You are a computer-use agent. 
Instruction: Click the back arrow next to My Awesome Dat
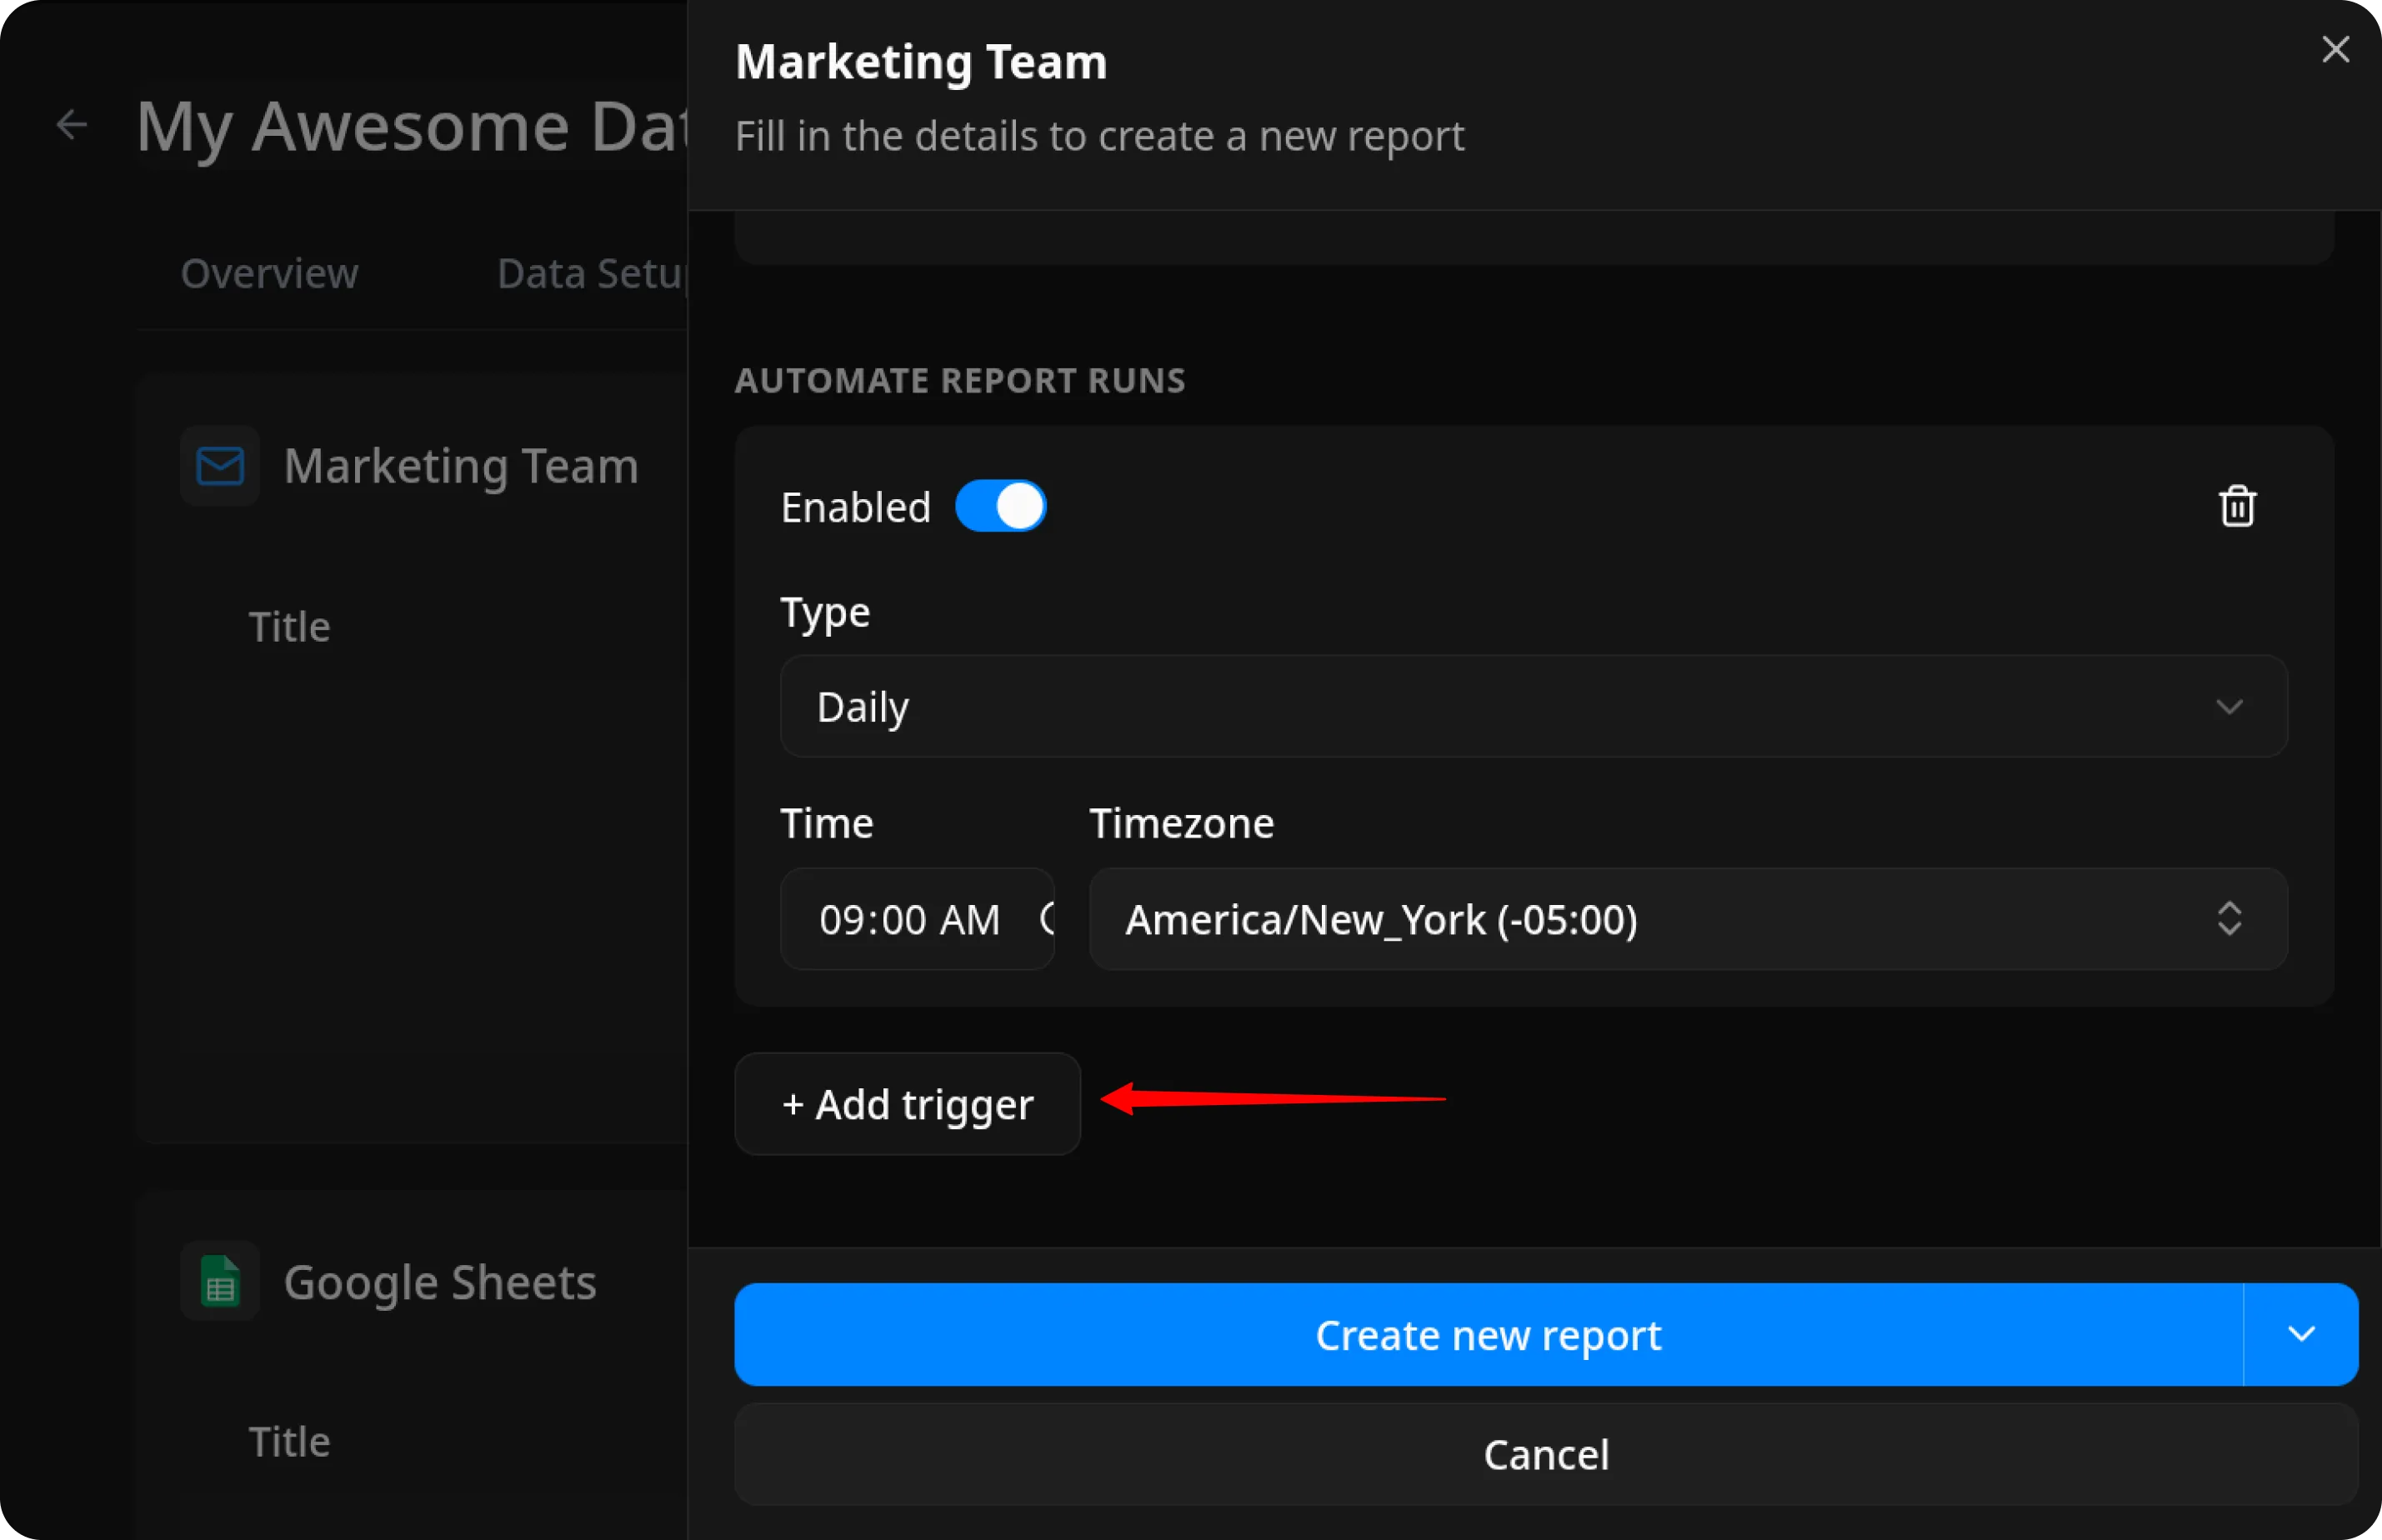(x=71, y=124)
